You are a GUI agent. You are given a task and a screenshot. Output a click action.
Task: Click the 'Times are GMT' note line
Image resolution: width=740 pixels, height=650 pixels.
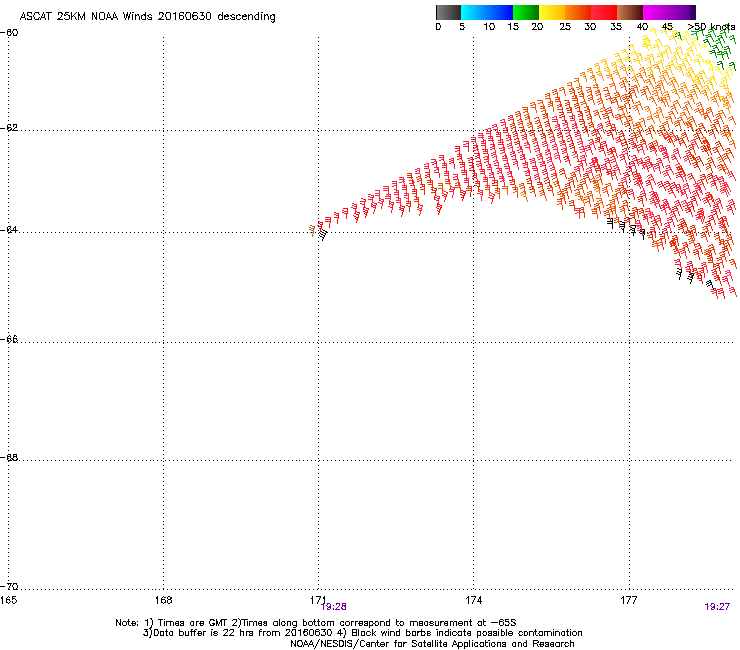[x=316, y=623]
